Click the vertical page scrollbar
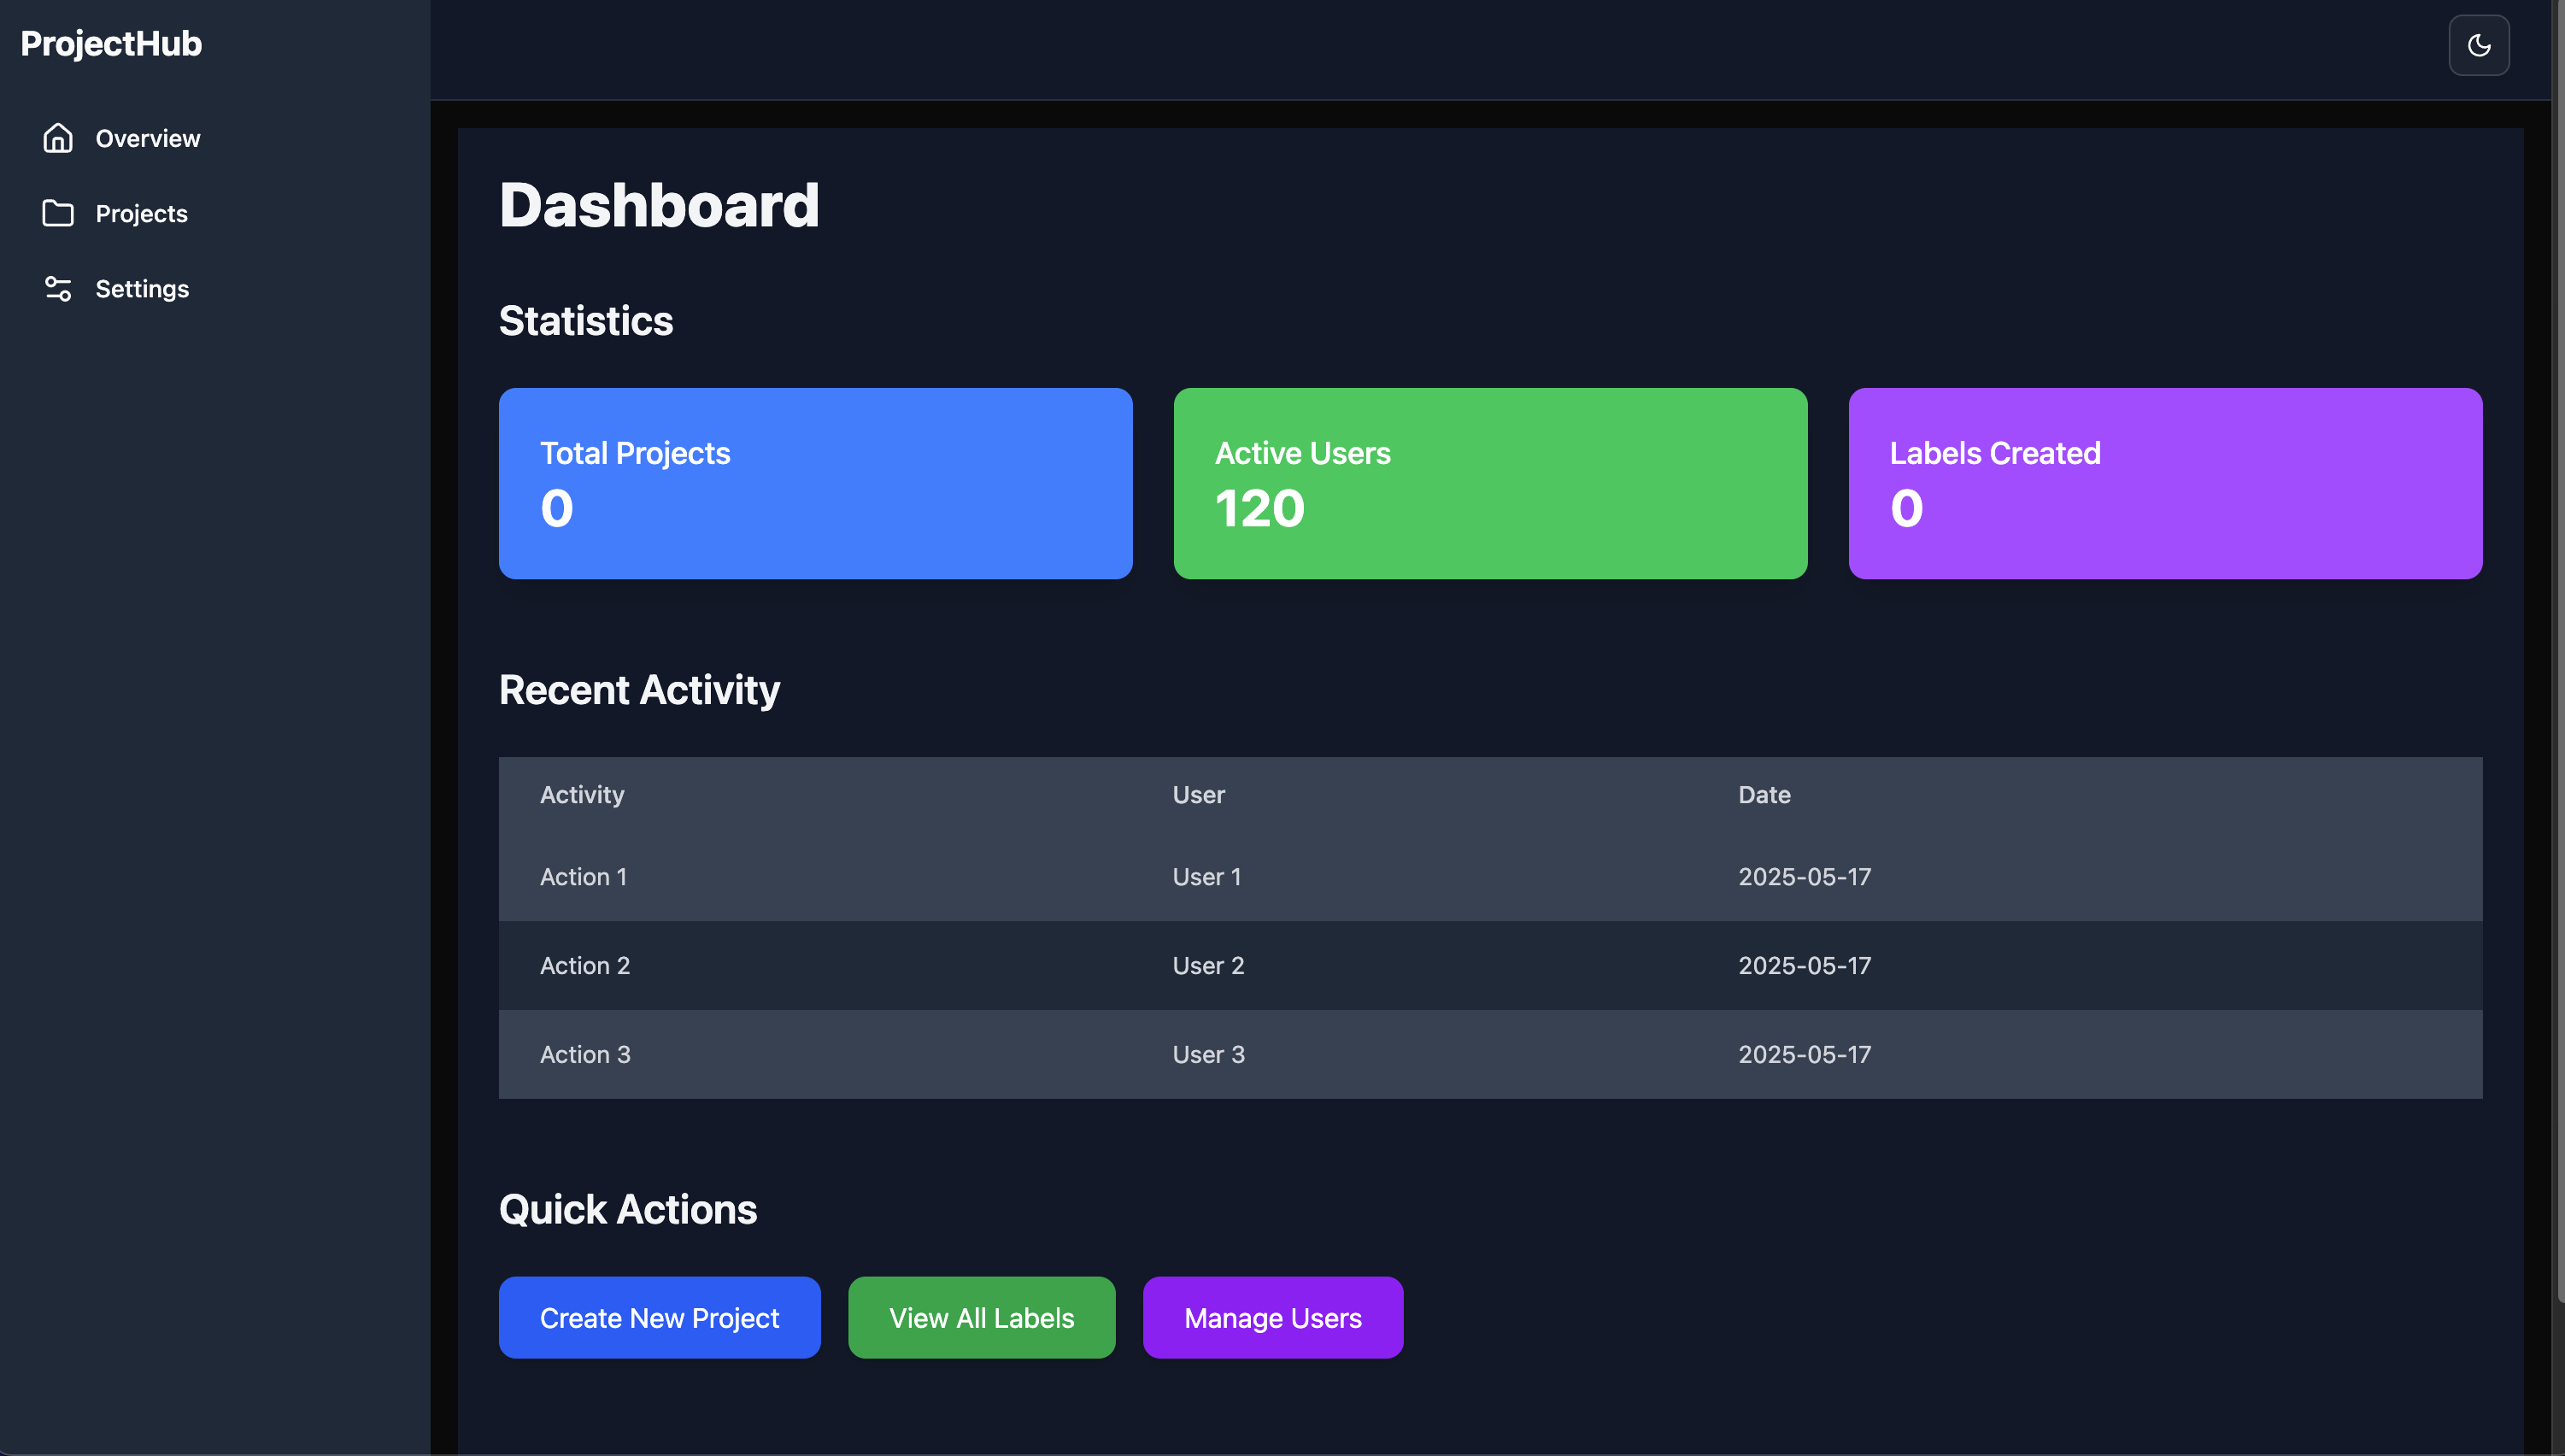The width and height of the screenshot is (2565, 1456). 2558,650
